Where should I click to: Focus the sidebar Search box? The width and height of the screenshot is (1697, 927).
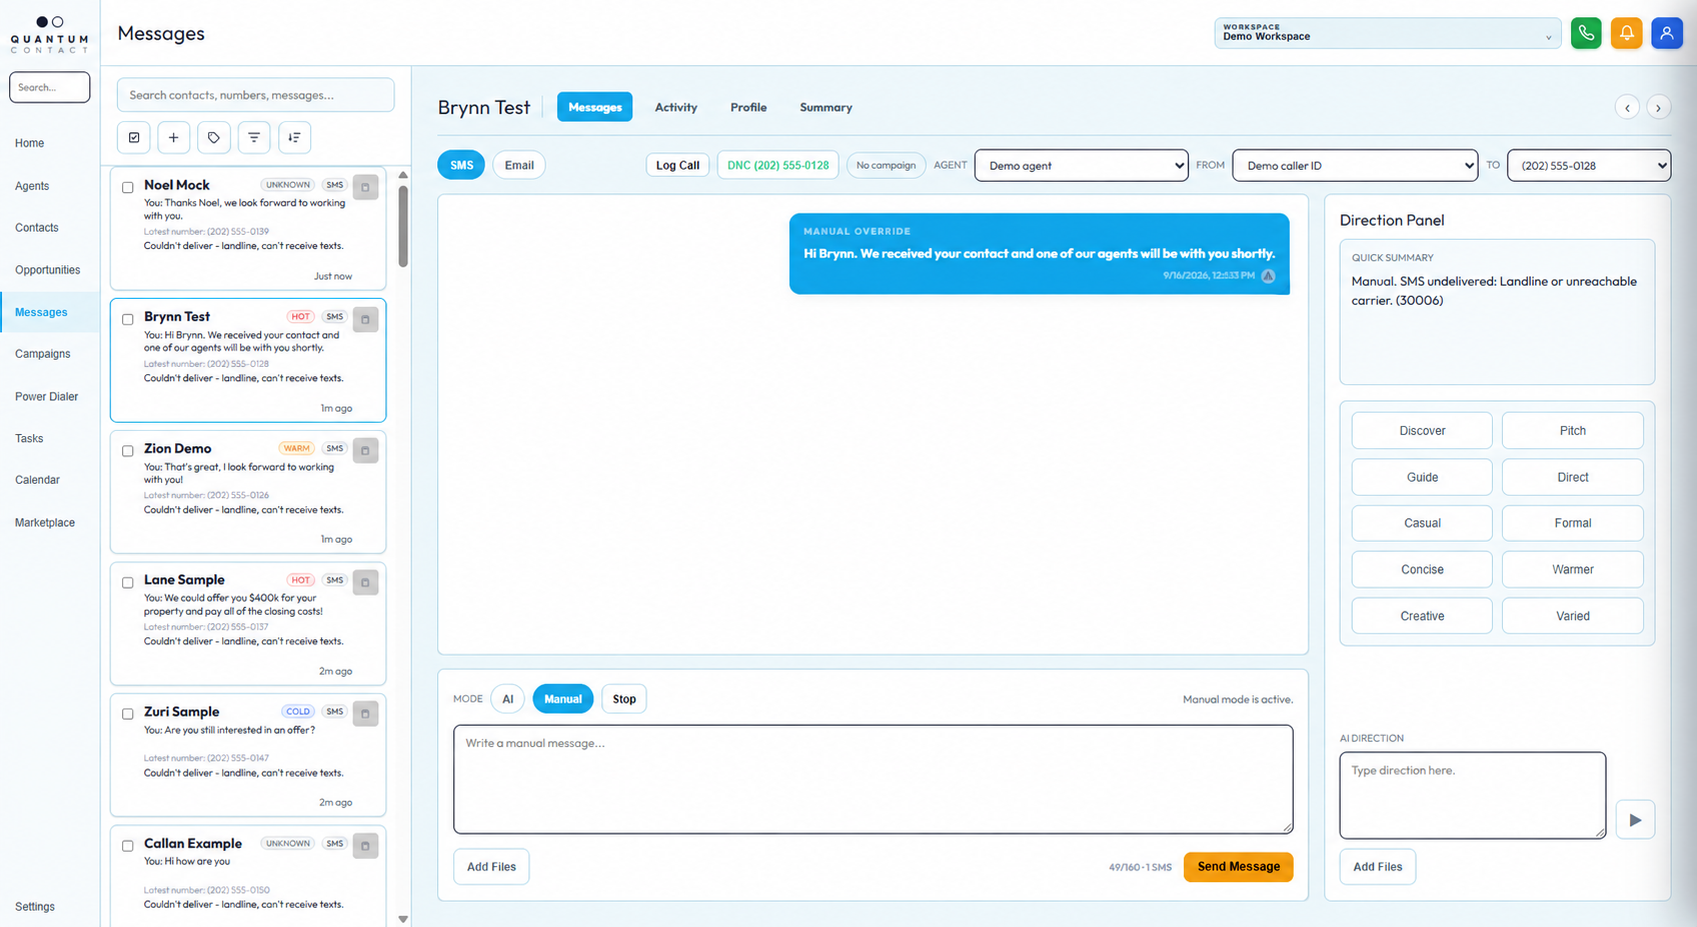click(x=50, y=87)
